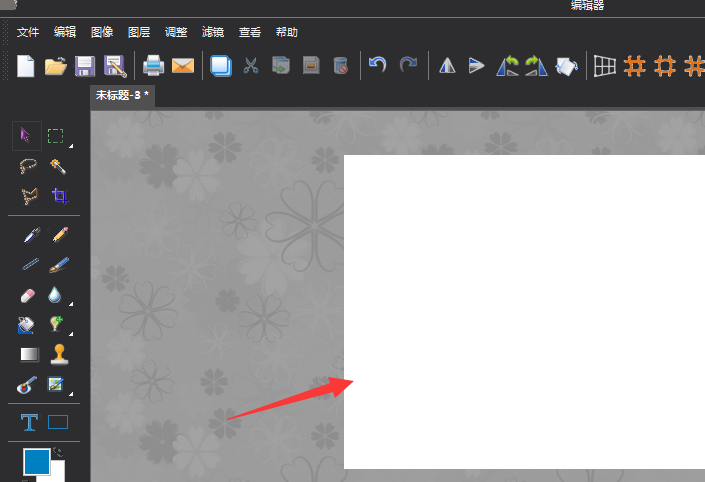Select the lasso tool
705x482 pixels.
tap(28, 166)
